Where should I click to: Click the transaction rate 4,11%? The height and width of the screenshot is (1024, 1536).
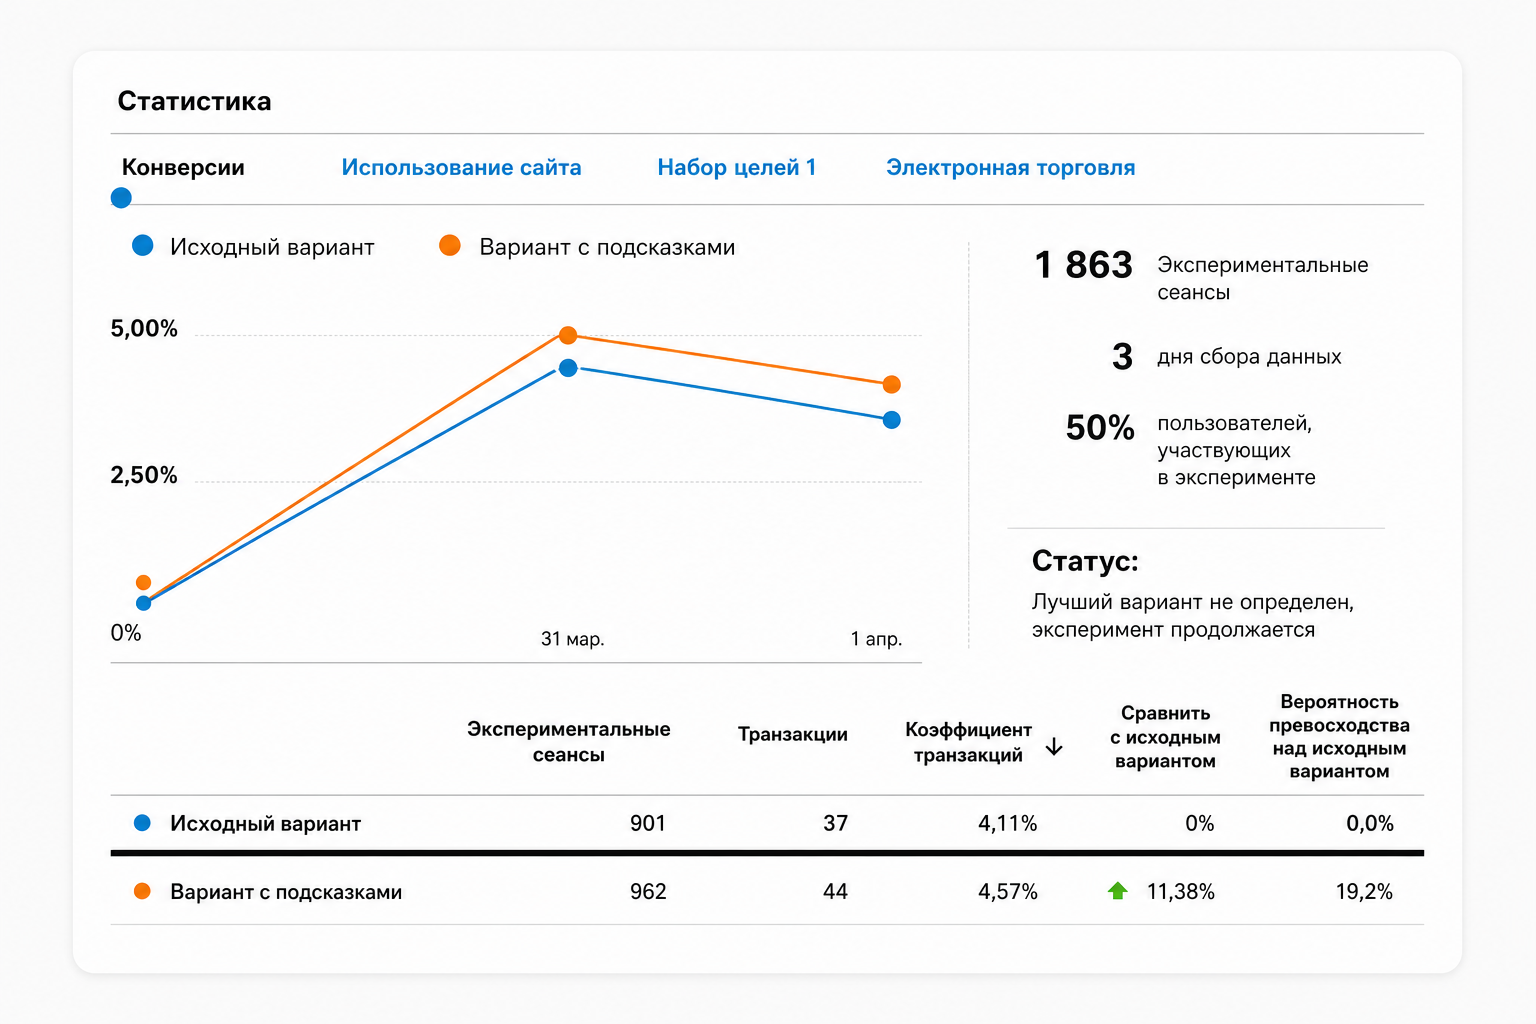pos(1008,823)
